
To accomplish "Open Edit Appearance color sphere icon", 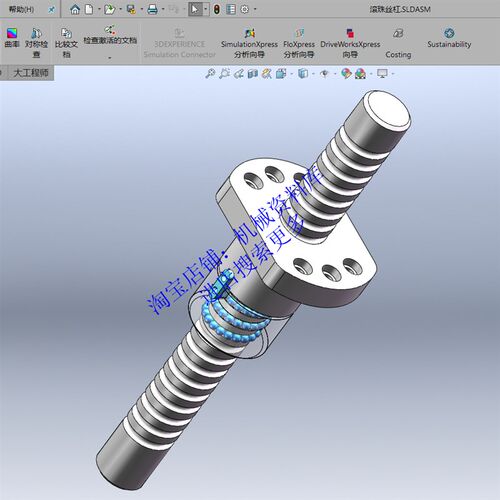I will tap(346, 73).
